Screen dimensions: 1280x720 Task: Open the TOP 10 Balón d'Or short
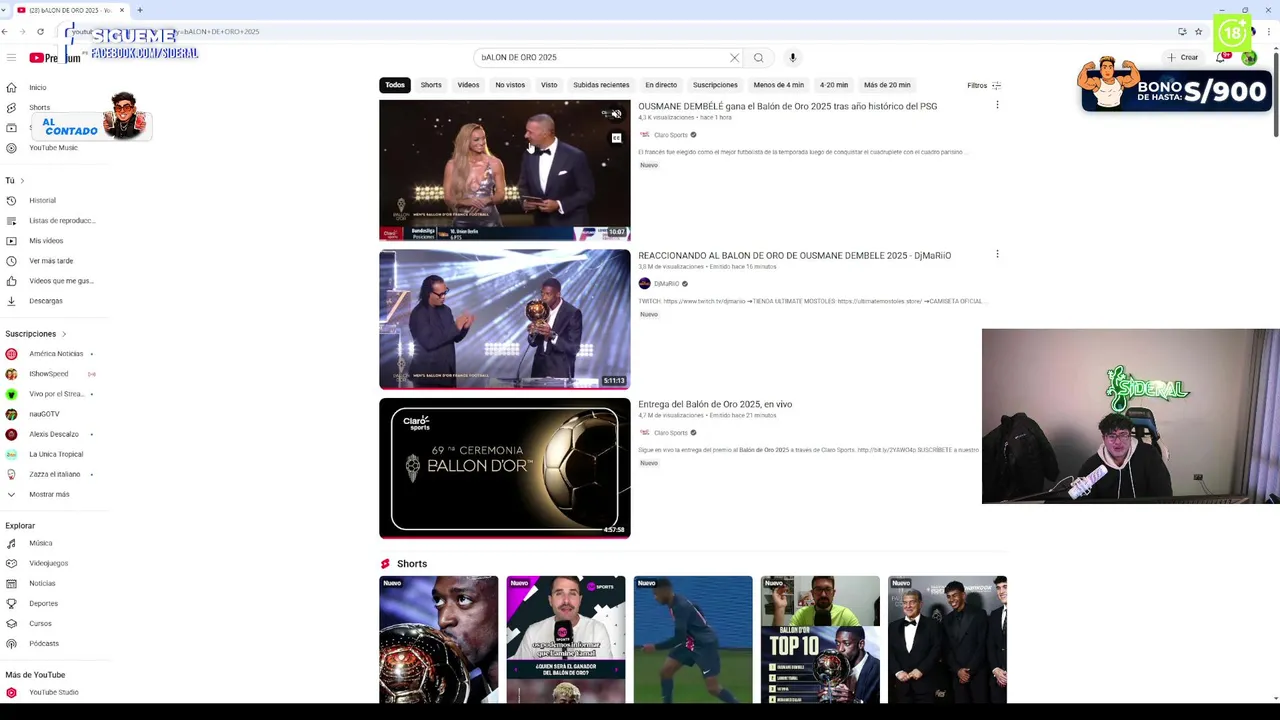[820, 640]
